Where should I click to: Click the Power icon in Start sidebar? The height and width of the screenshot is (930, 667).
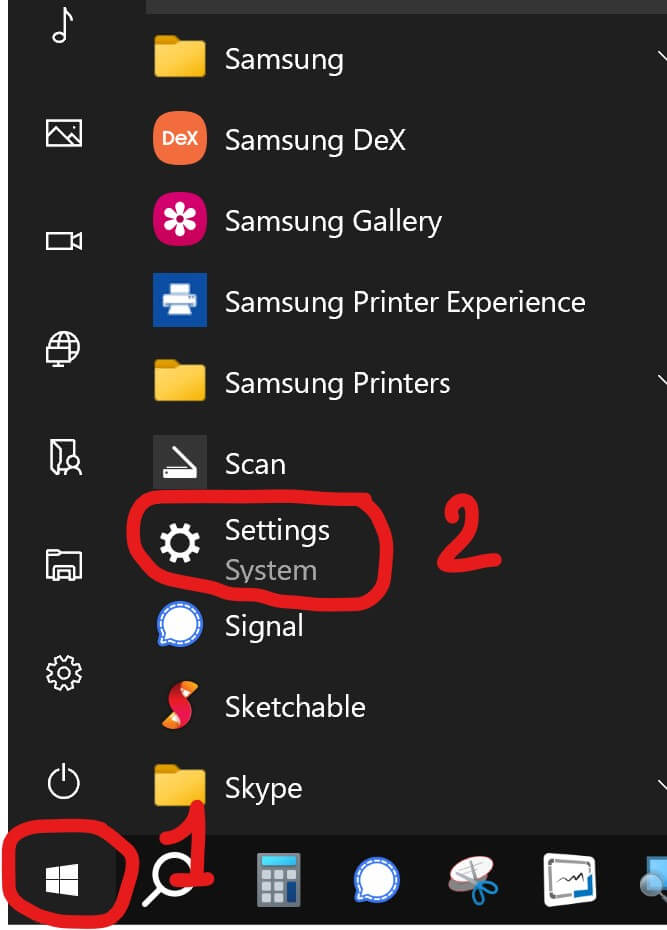coord(63,781)
